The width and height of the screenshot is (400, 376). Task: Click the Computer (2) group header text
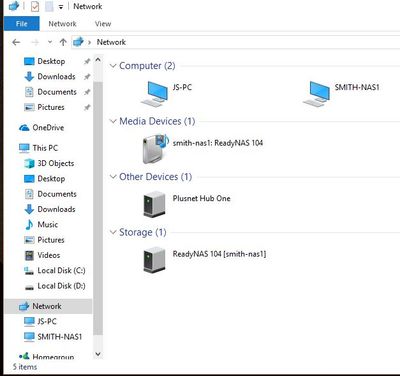147,66
